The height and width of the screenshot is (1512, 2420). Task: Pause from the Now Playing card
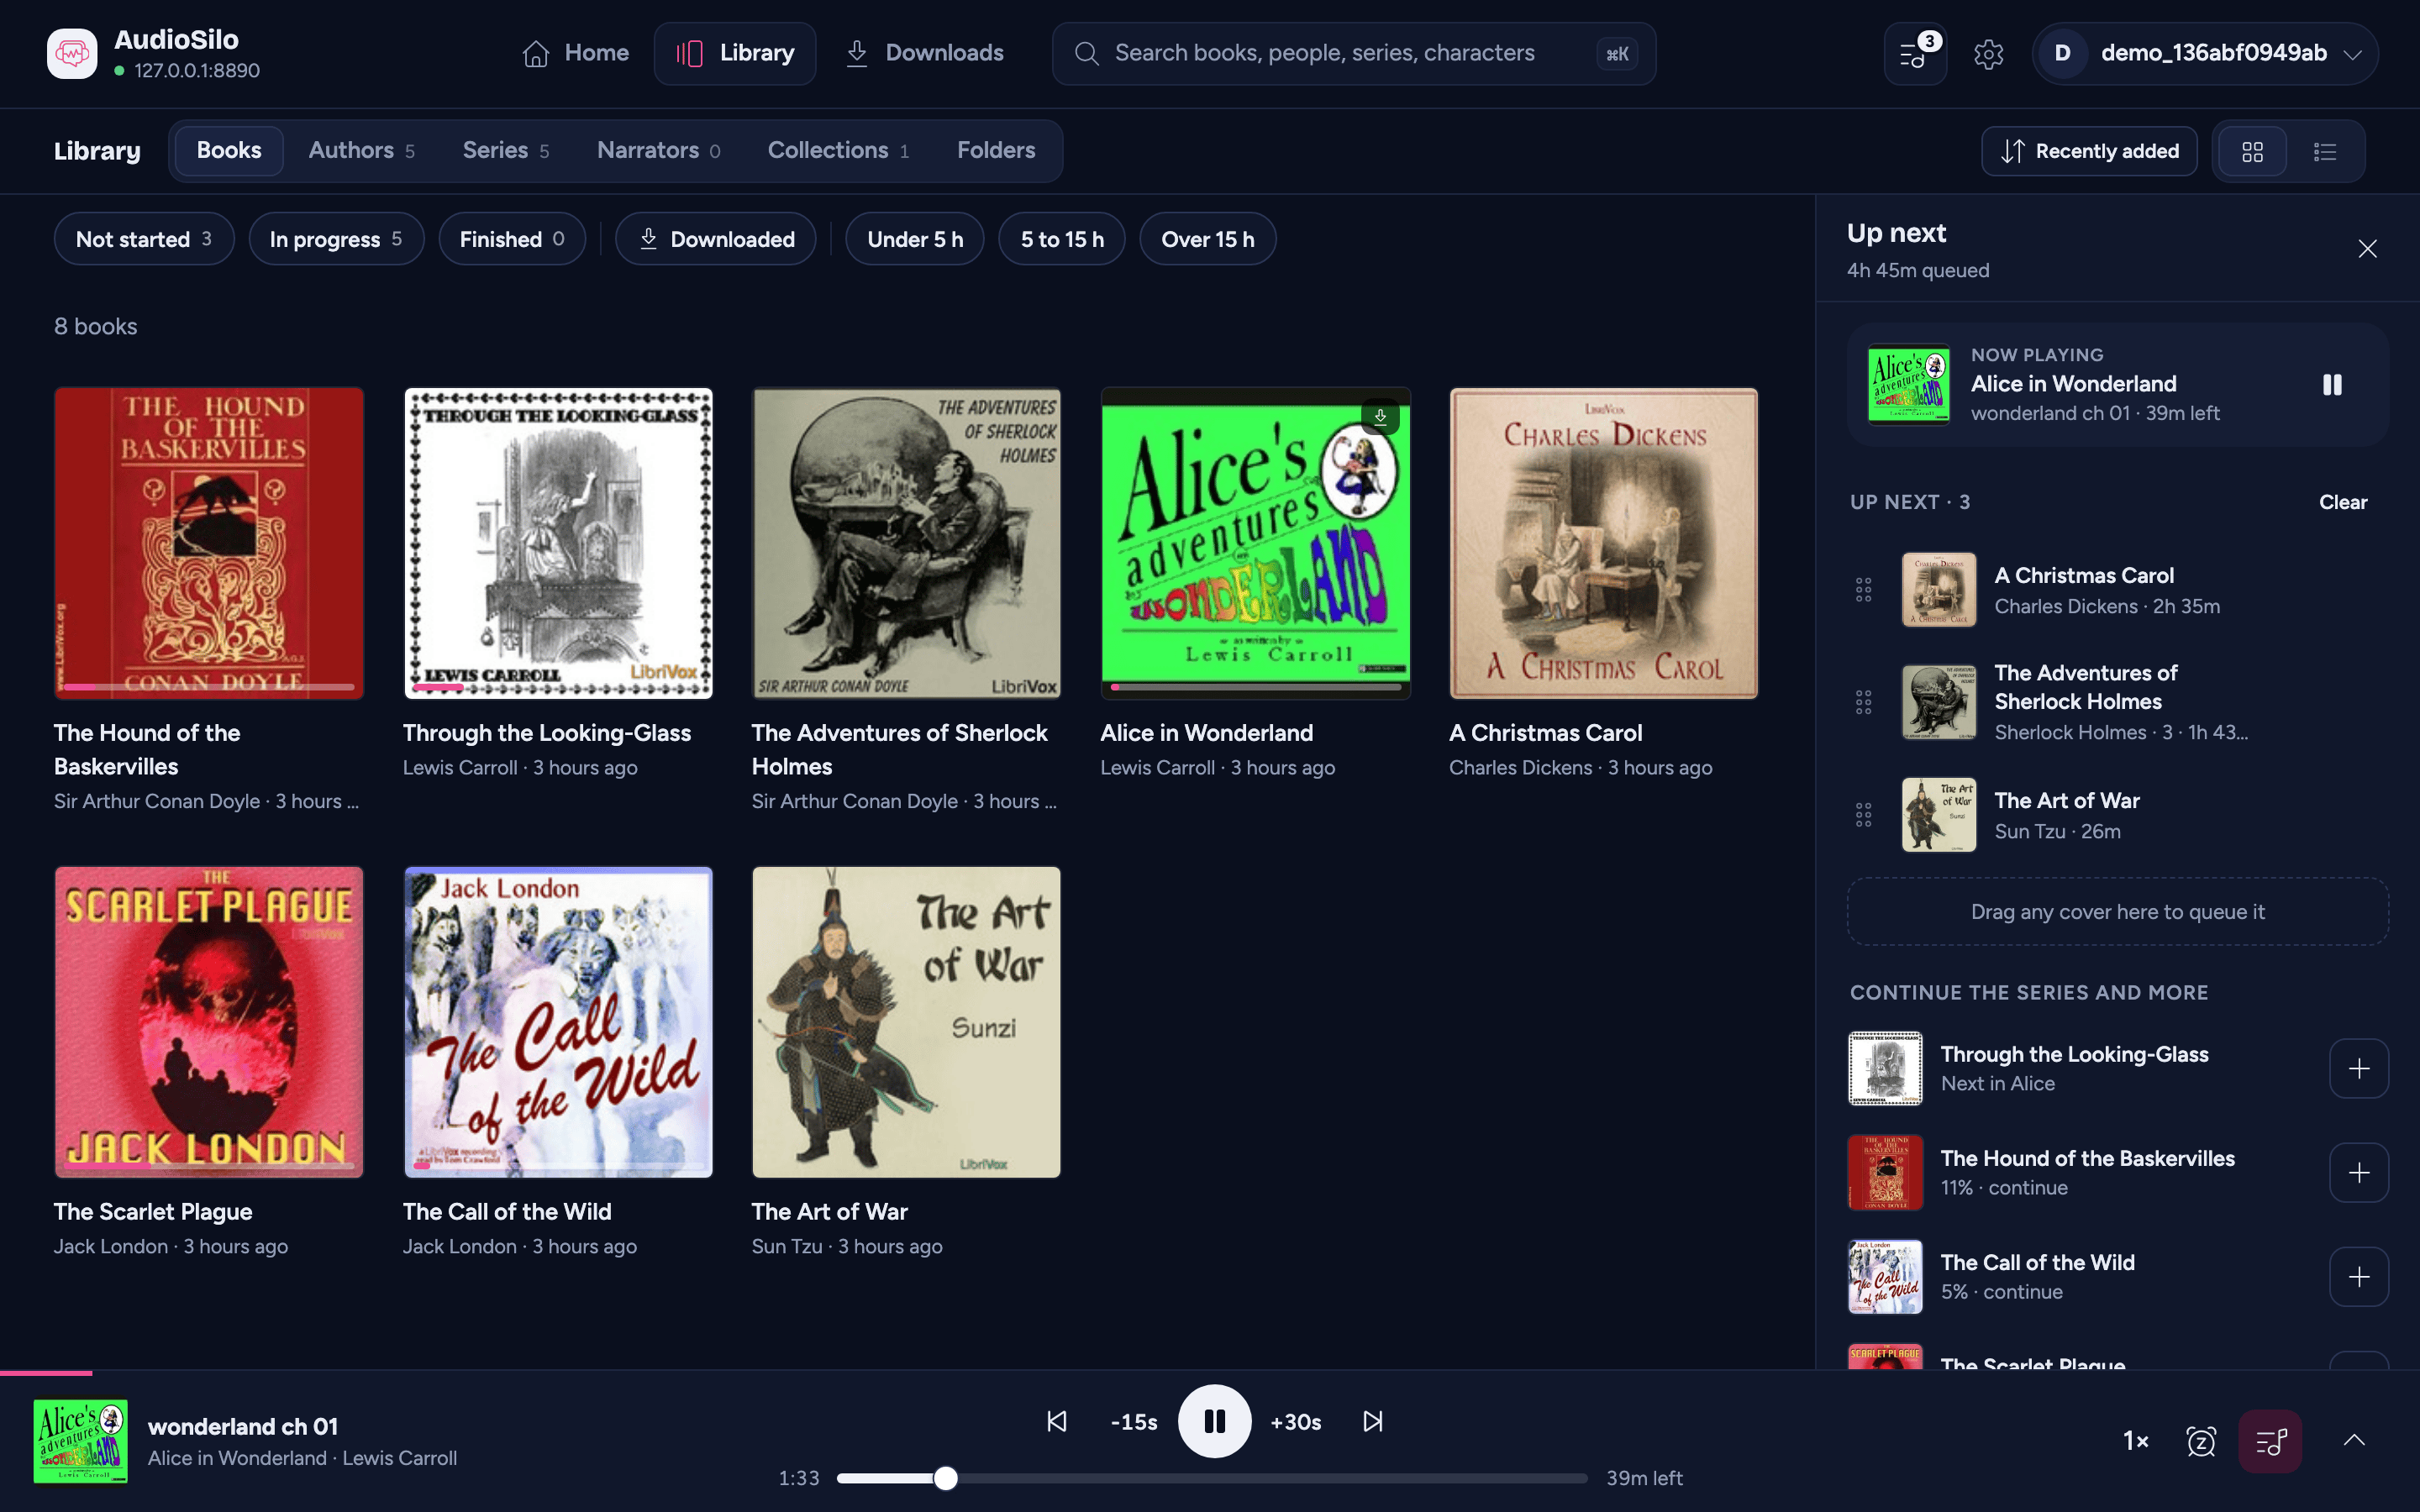[2332, 384]
